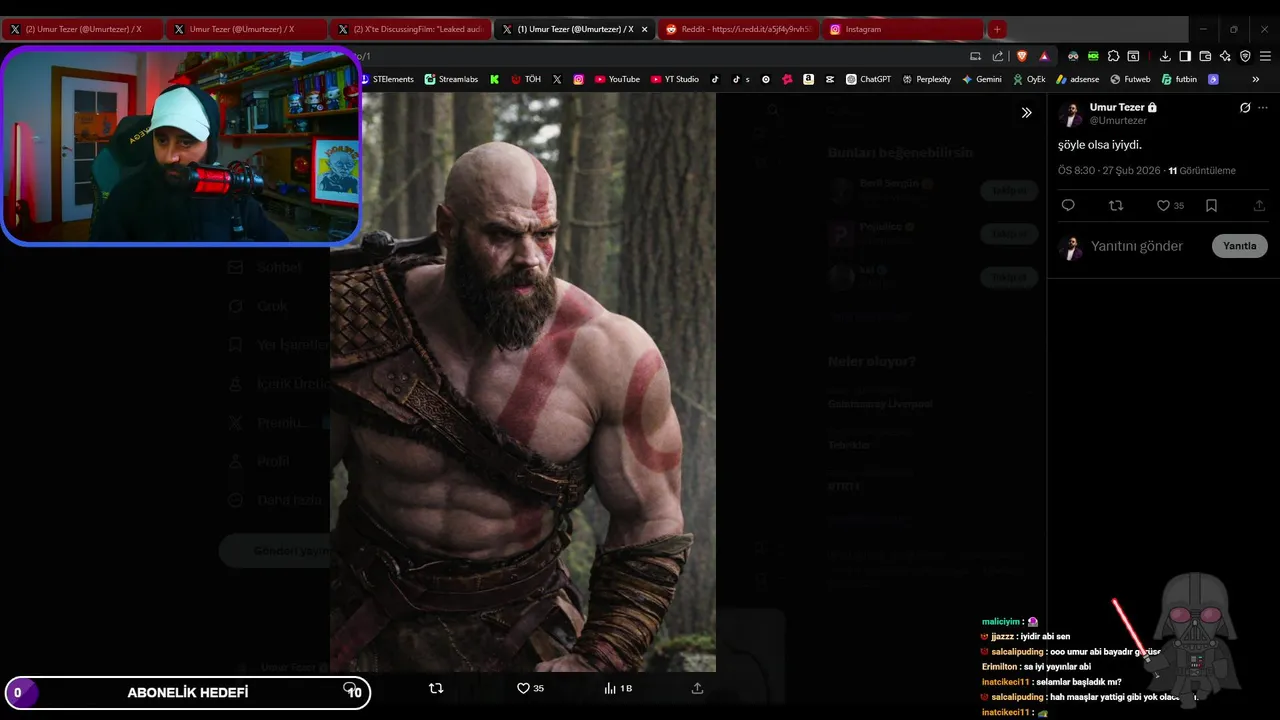Open Streamlabs bookmark
The image size is (1280, 720).
(x=451, y=79)
